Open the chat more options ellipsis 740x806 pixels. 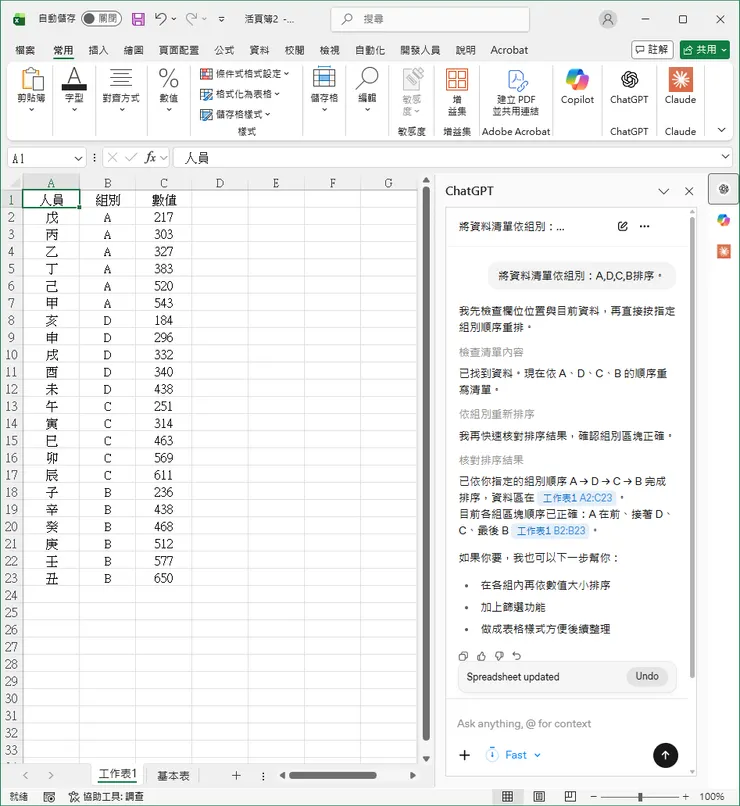pyautogui.click(x=644, y=226)
